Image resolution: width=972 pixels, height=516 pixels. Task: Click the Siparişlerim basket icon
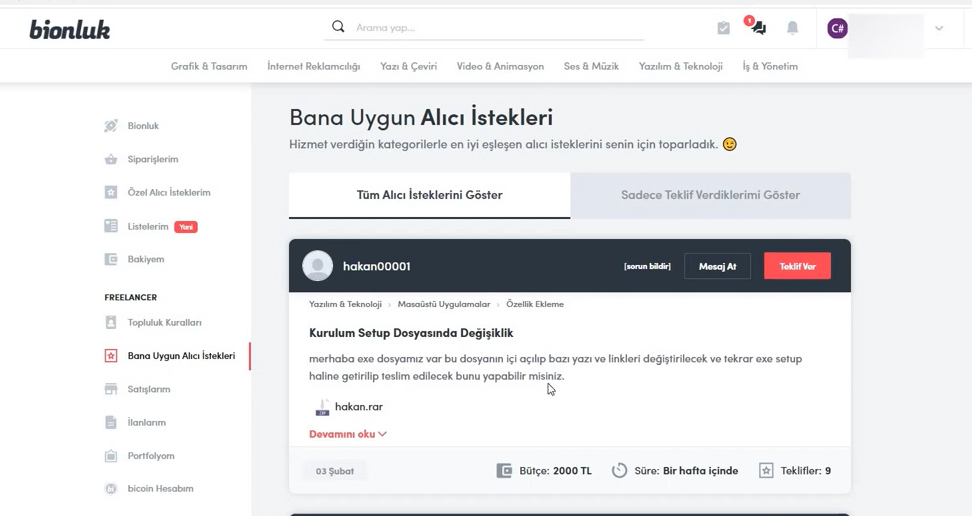(x=111, y=159)
